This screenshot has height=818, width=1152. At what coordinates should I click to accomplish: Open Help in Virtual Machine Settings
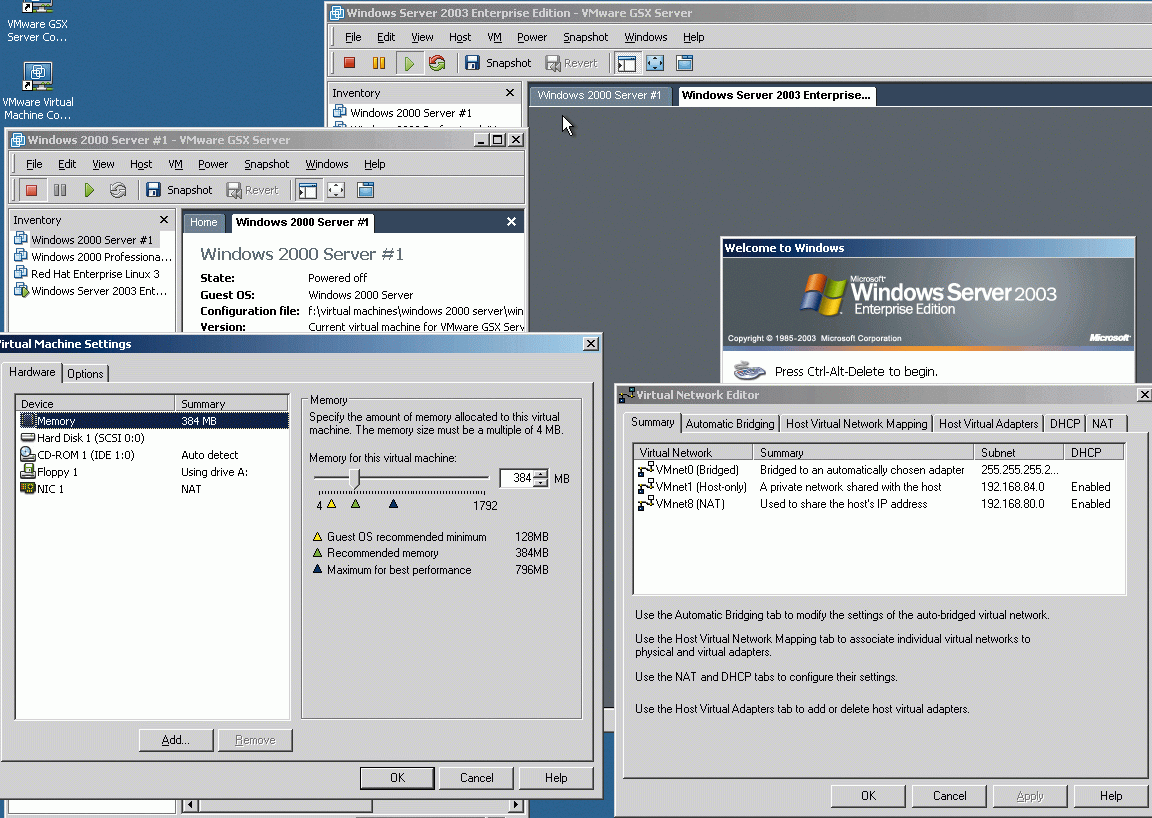coord(555,778)
